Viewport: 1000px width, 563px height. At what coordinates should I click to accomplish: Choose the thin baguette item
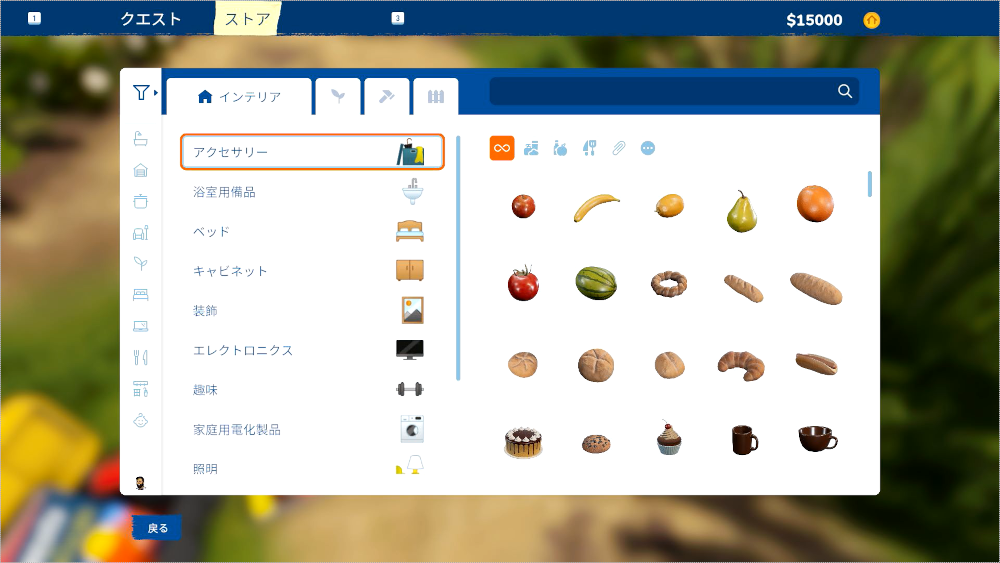tap(744, 289)
